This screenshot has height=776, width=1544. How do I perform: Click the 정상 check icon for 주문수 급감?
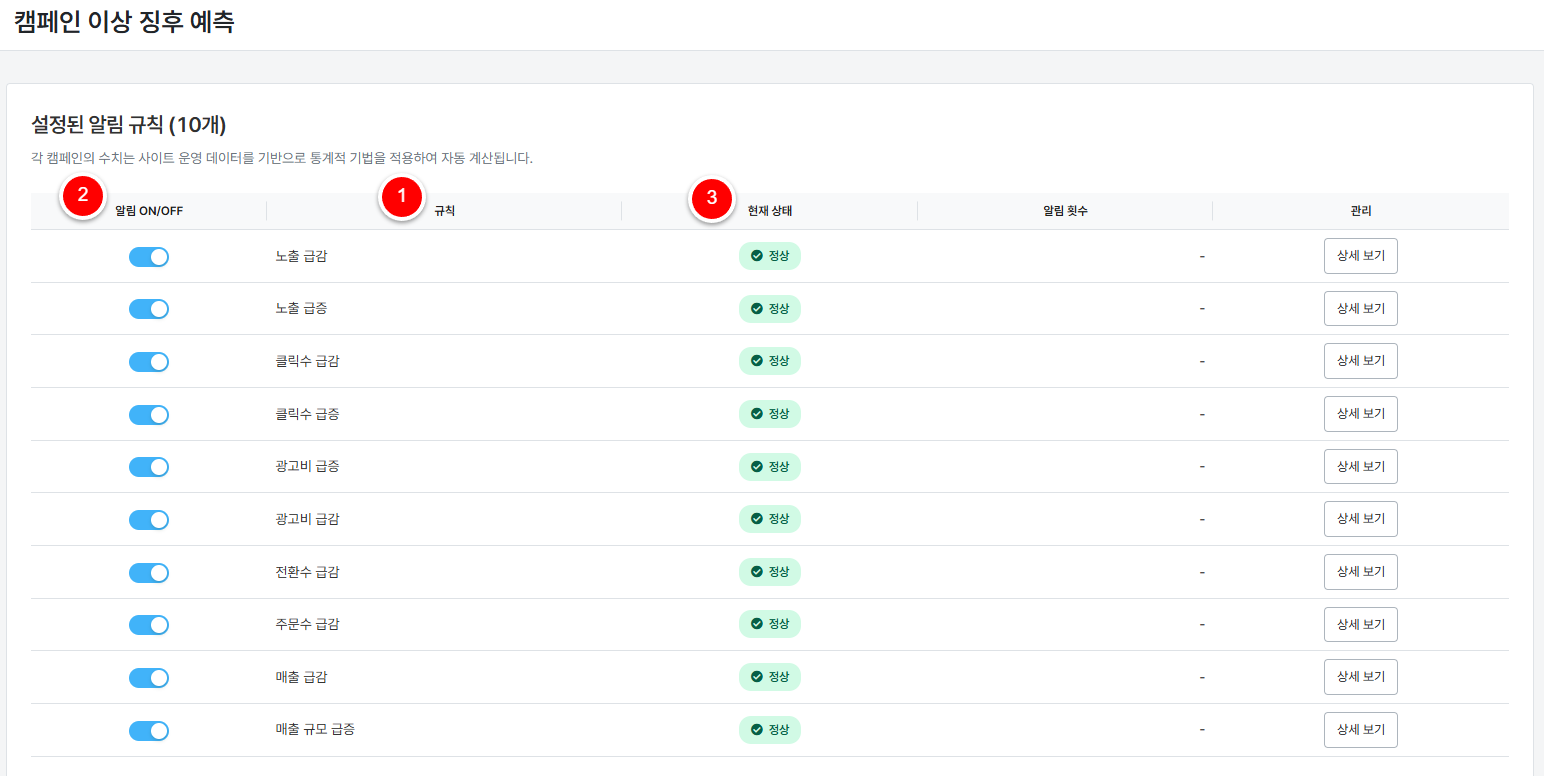(x=757, y=624)
